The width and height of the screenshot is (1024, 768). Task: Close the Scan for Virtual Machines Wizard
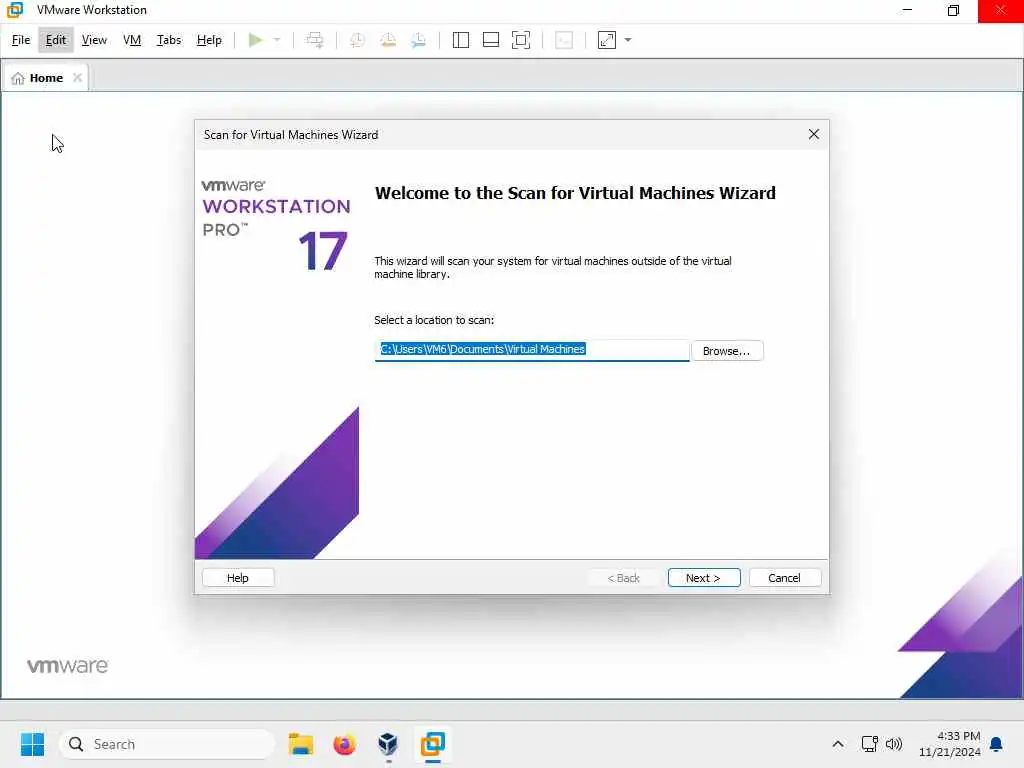pos(813,134)
